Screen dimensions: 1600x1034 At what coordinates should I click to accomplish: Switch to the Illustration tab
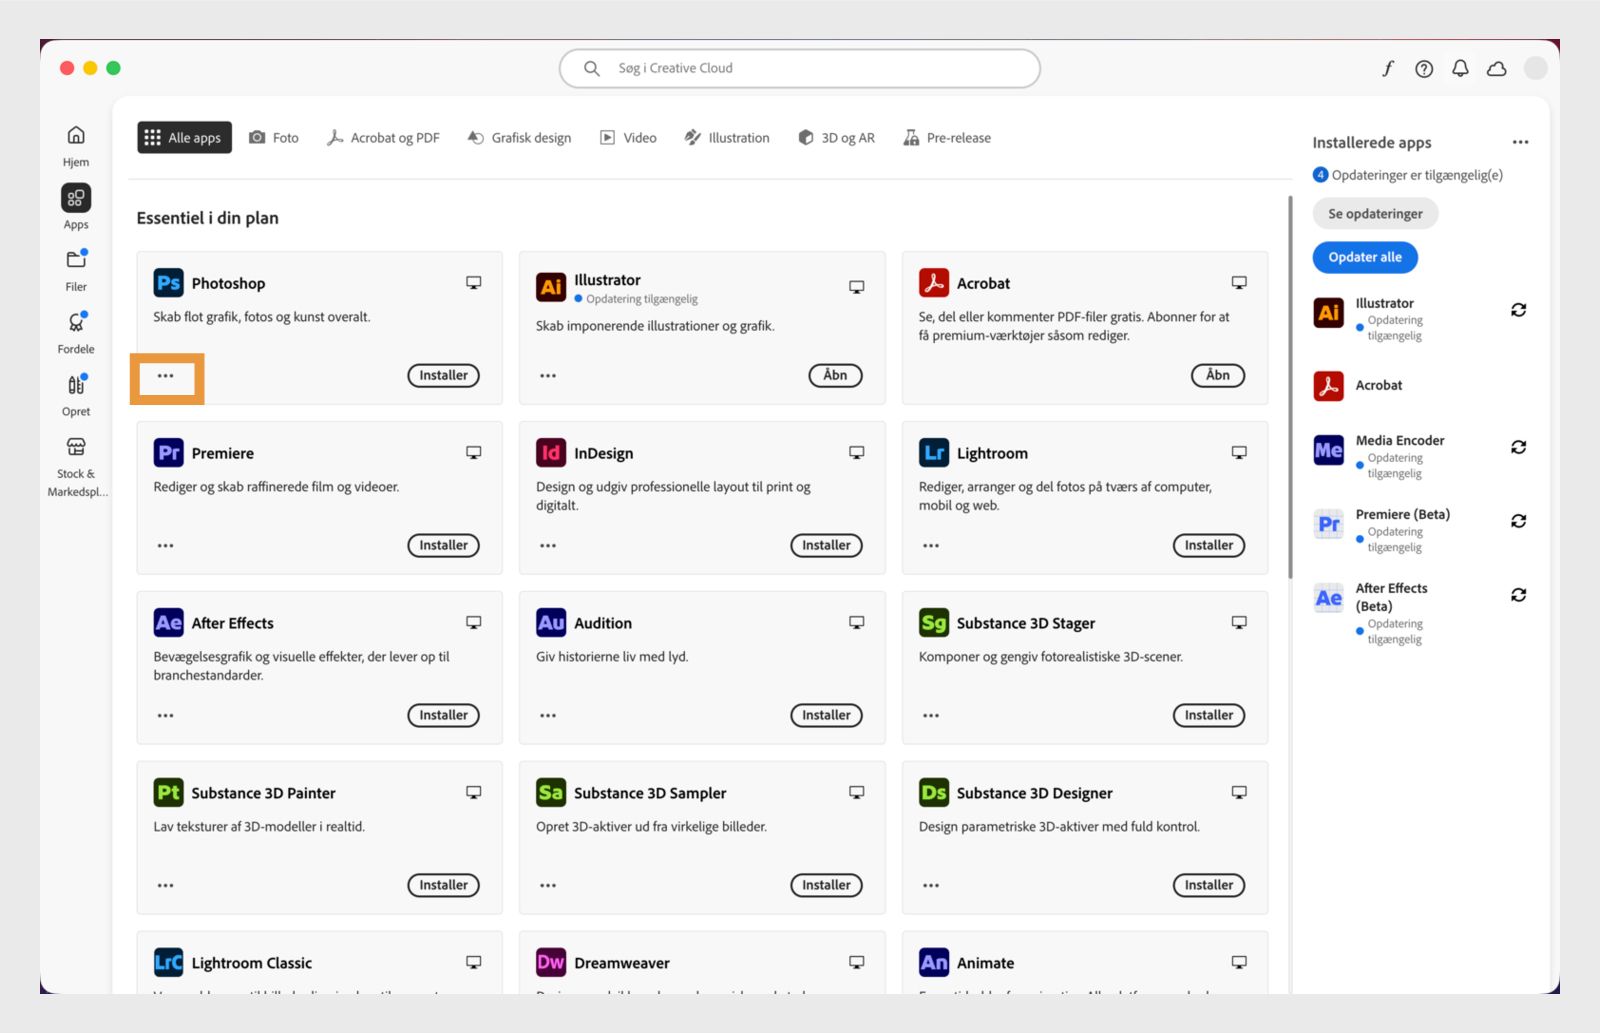point(727,138)
